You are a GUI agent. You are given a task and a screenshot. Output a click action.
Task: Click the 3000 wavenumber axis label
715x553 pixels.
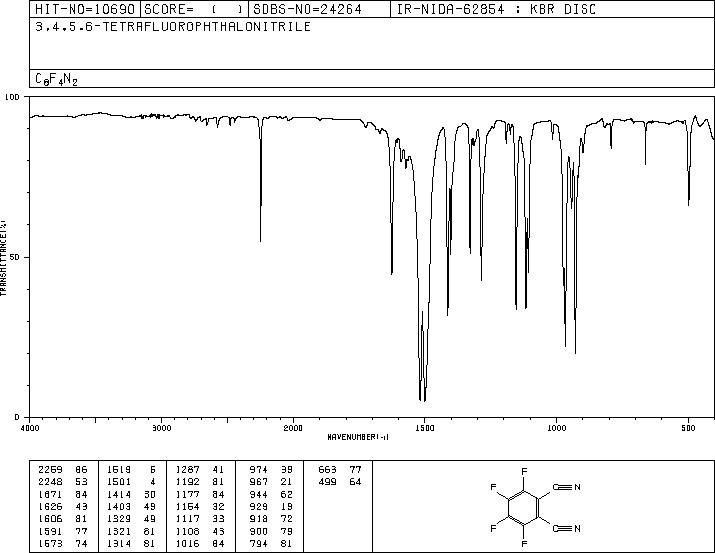tap(161, 428)
